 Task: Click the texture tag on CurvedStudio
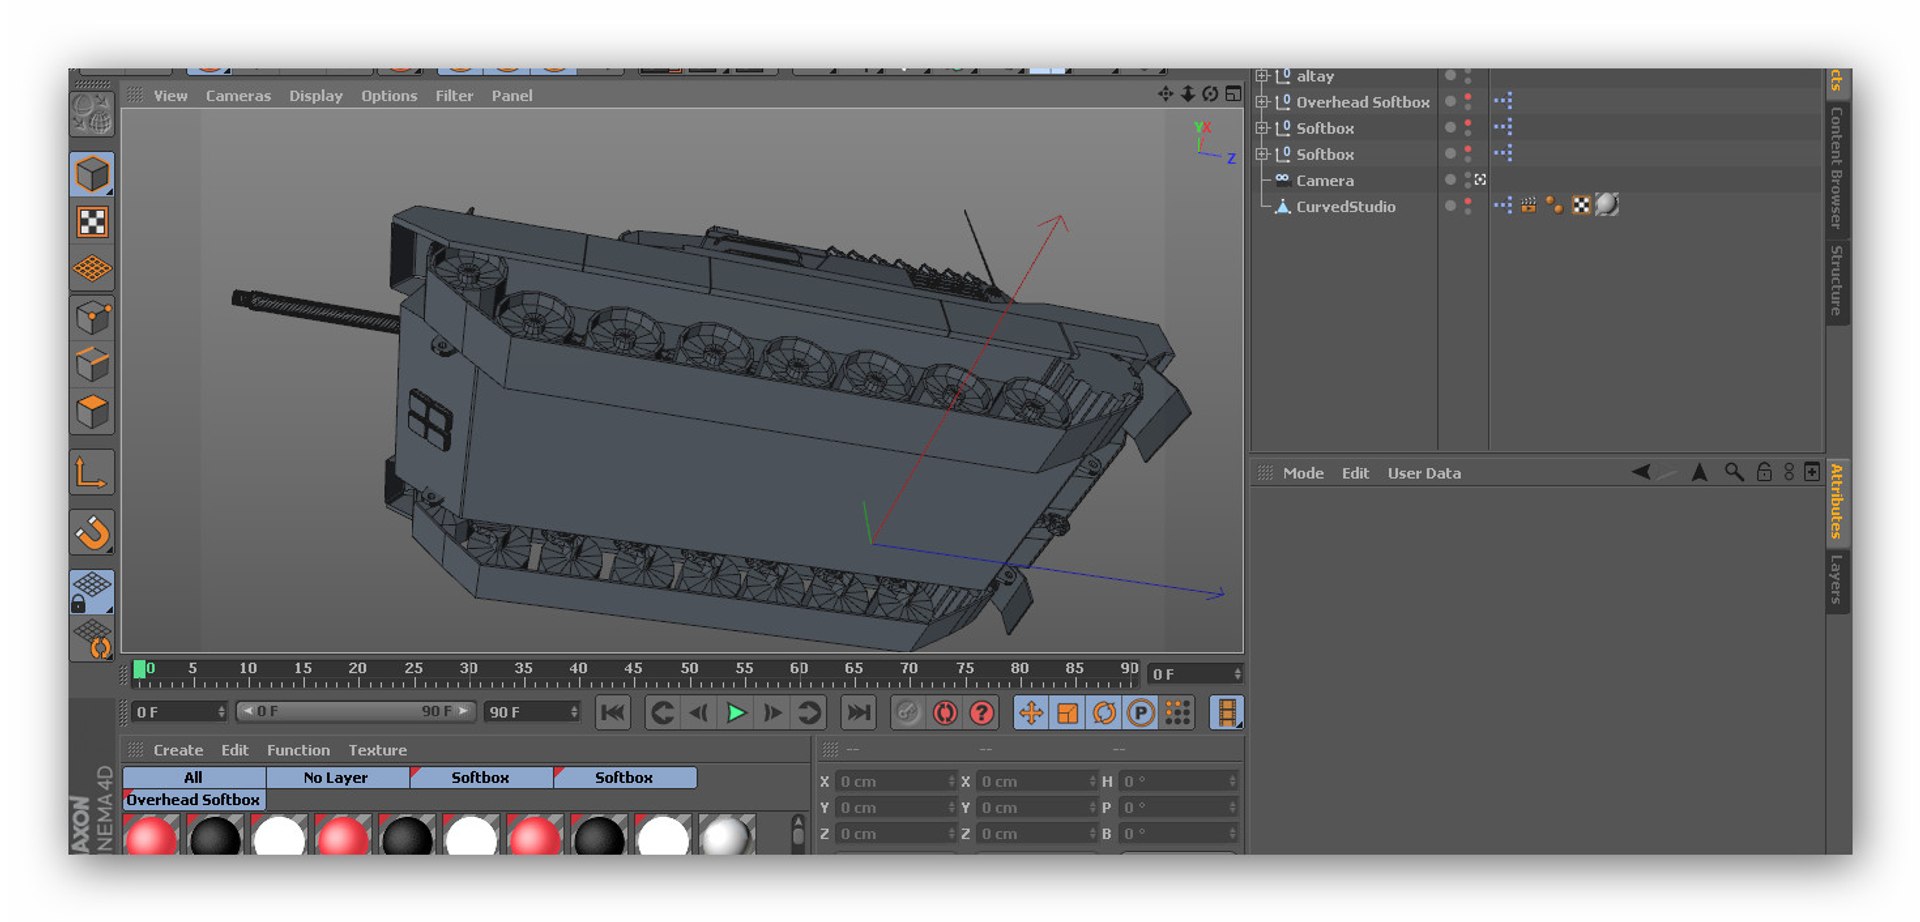point(1606,205)
